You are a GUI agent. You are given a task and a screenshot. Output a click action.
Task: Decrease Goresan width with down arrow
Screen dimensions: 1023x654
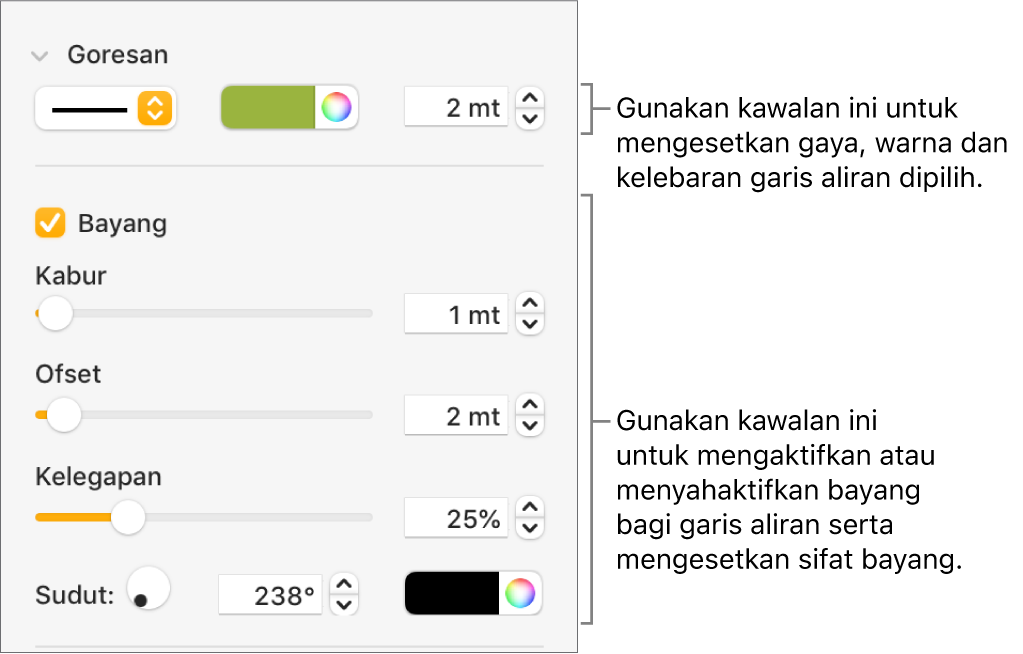tap(531, 119)
